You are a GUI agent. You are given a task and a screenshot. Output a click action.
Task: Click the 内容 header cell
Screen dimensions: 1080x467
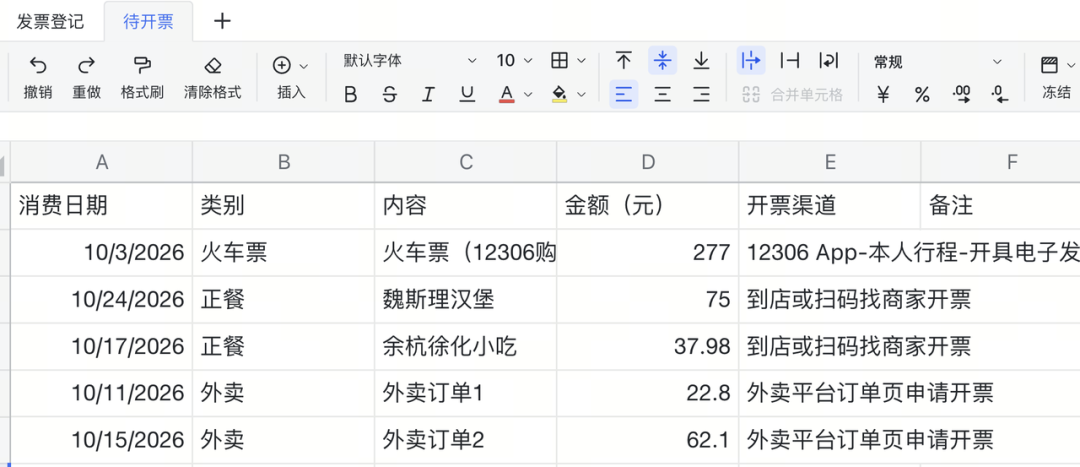(x=466, y=206)
